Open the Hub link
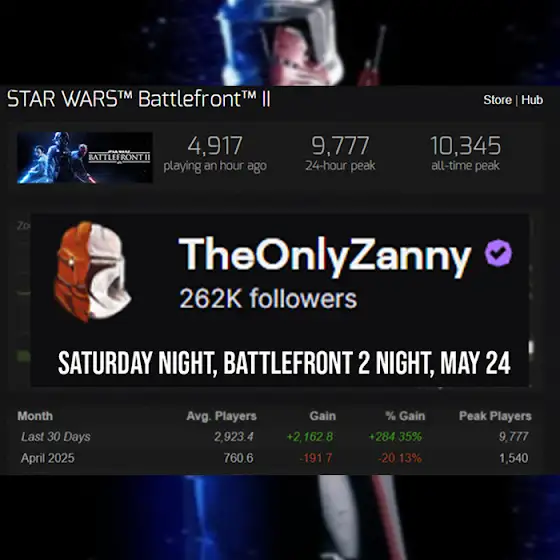Viewport: 560px width, 560px height. [532, 100]
